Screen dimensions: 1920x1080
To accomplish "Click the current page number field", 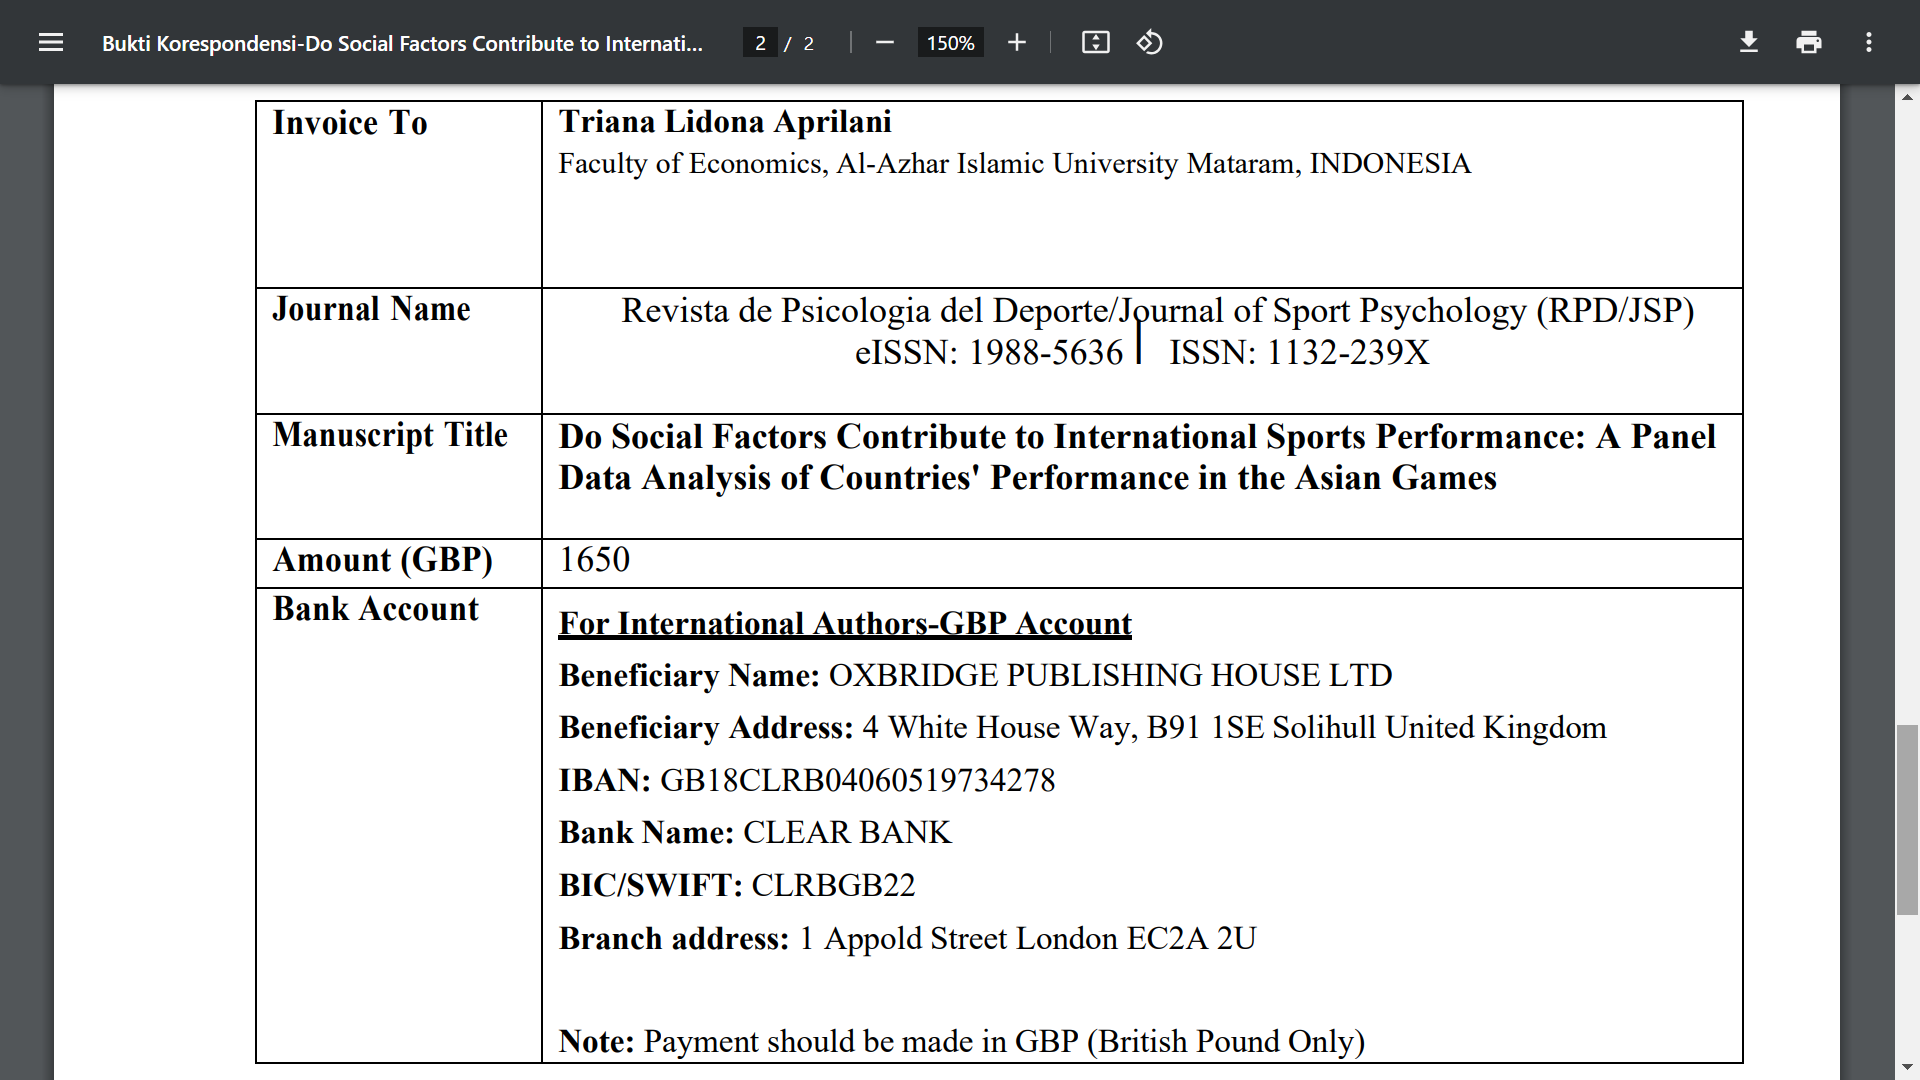I will click(760, 43).
